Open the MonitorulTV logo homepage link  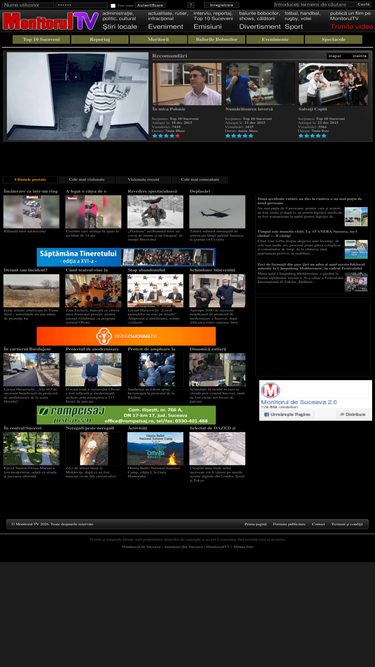[50, 21]
